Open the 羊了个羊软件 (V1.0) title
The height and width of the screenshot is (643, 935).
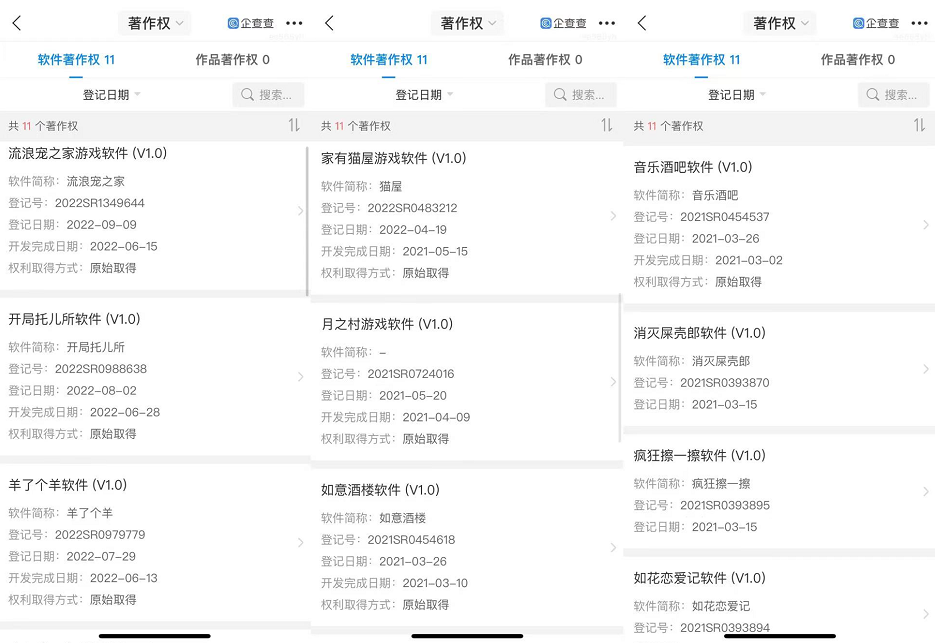click(67, 485)
